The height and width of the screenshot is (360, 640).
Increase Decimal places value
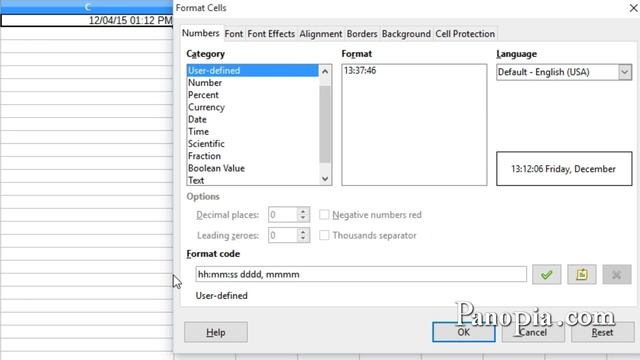tap(303, 211)
